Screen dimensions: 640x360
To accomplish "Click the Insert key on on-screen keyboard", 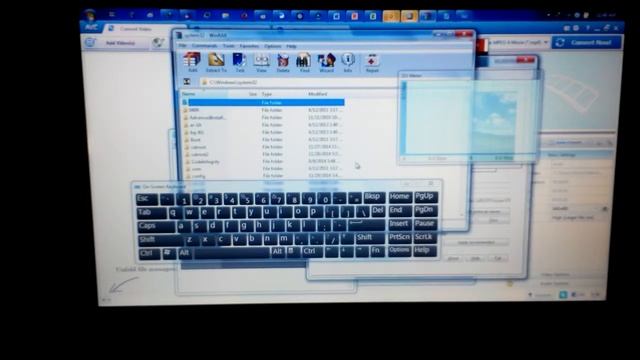I will click(x=400, y=224).
